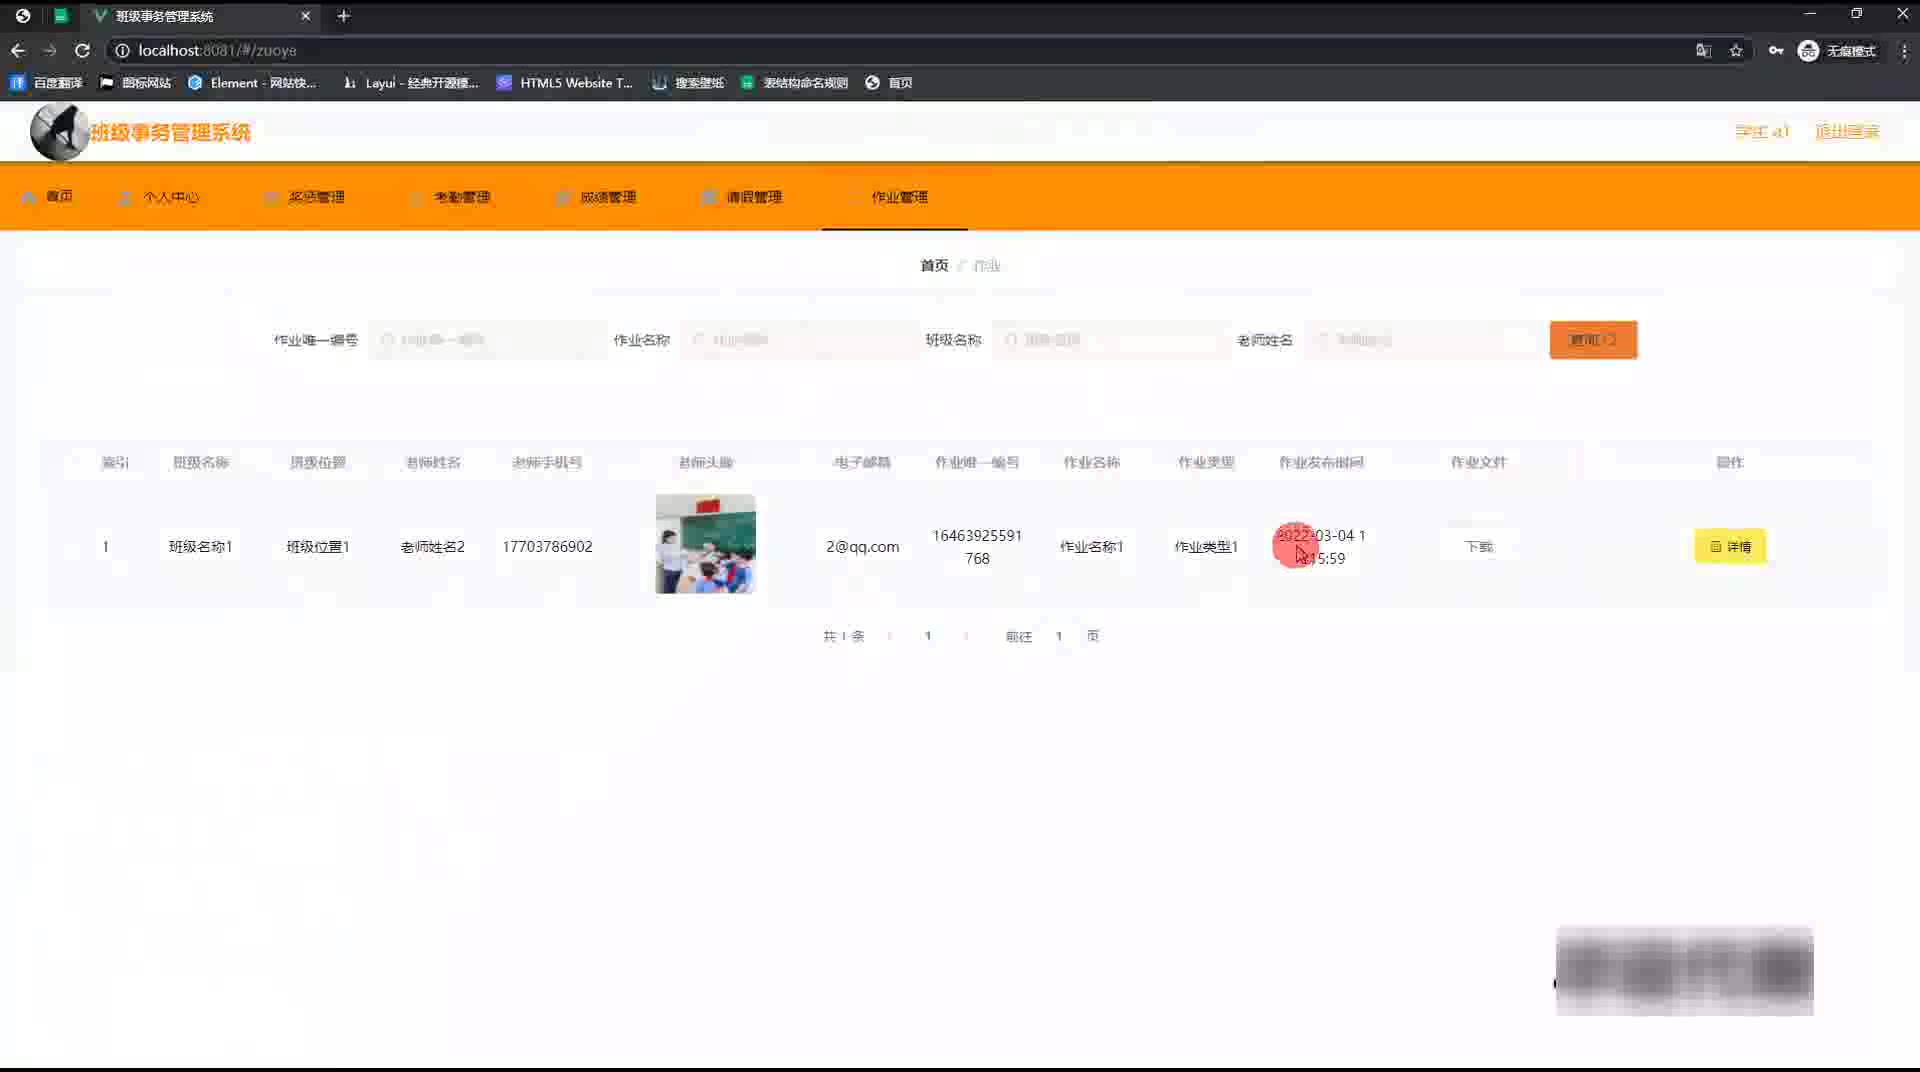Go back to the previous page
The image size is (1920, 1072).
(x=18, y=50)
